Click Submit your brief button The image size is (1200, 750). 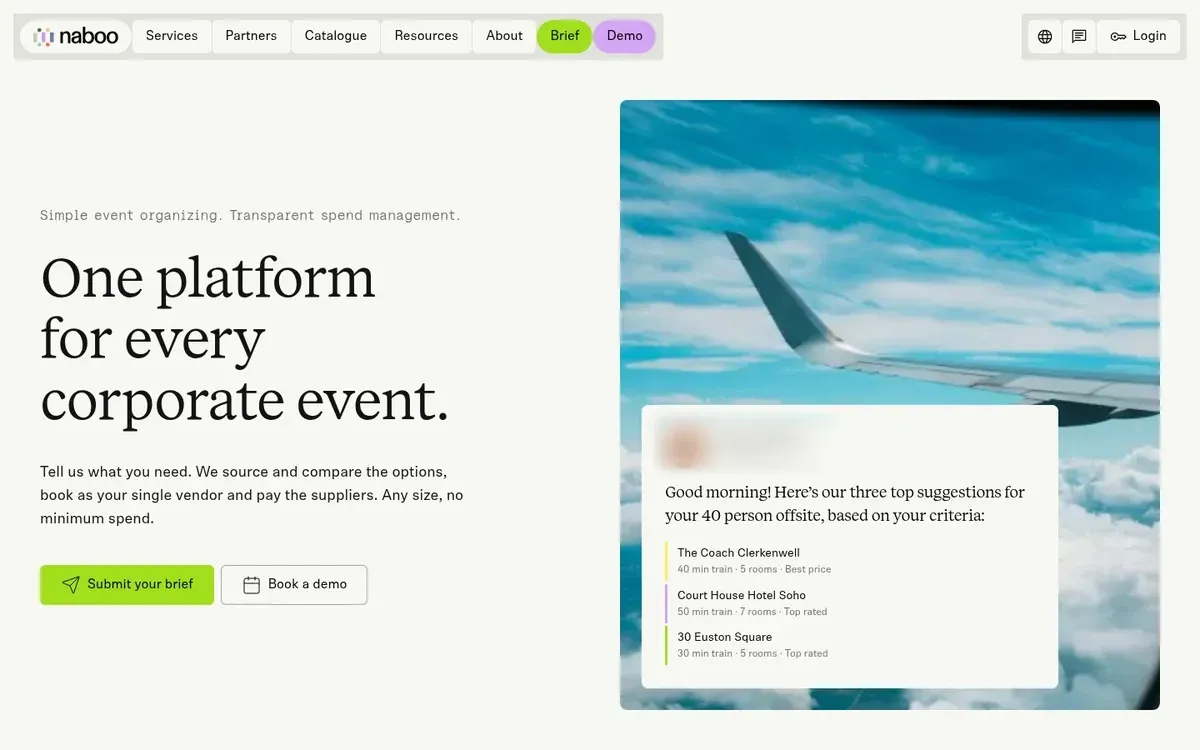pos(127,585)
